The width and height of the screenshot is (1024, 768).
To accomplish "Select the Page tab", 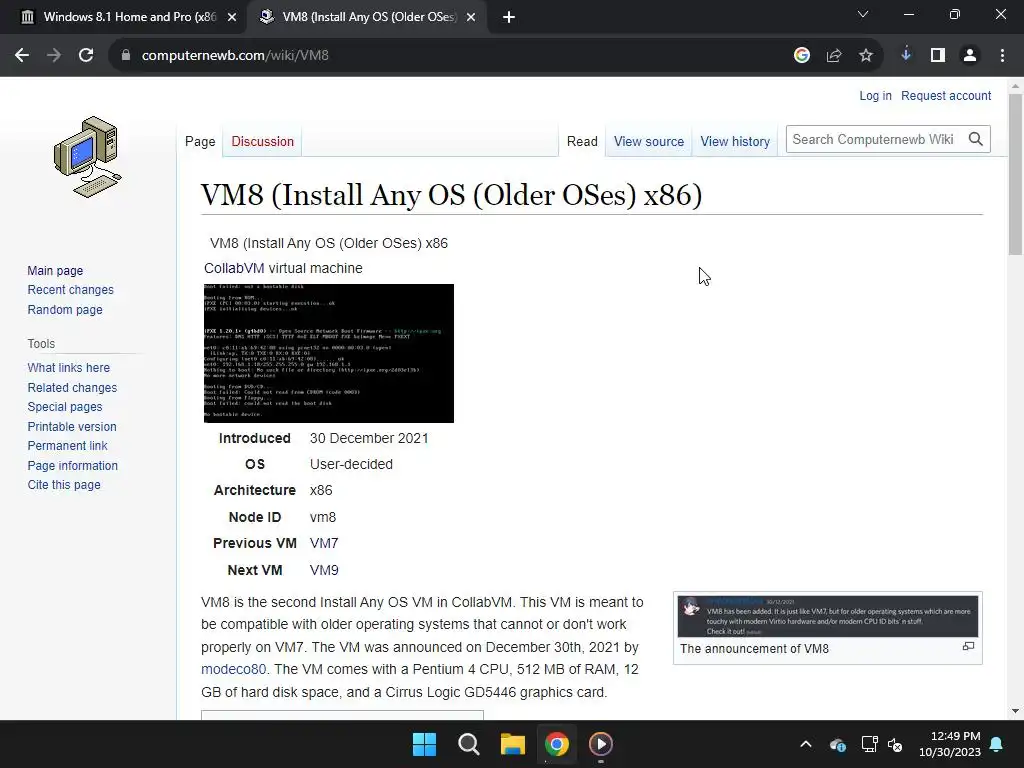I will tap(200, 142).
